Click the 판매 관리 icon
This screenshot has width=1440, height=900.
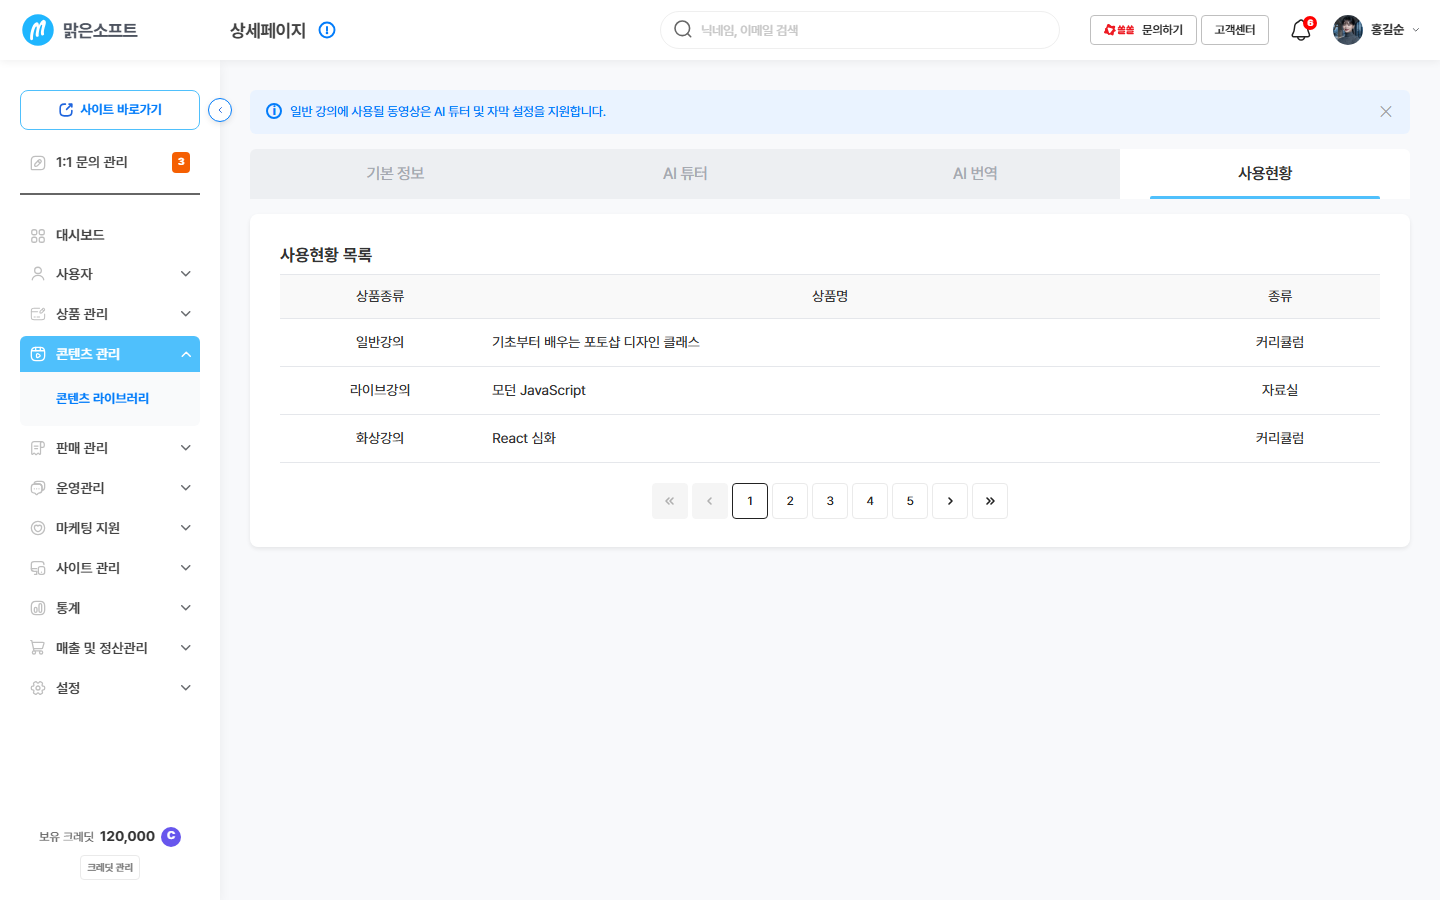(x=38, y=448)
